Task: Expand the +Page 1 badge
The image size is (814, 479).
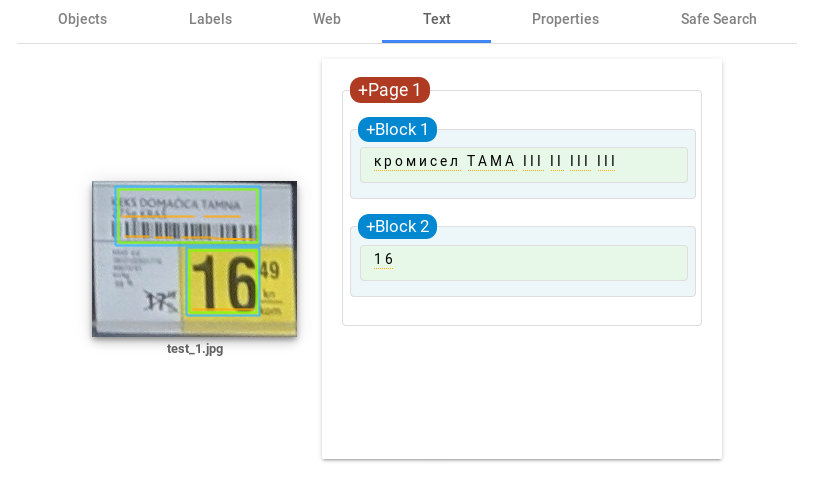Action: coord(389,90)
